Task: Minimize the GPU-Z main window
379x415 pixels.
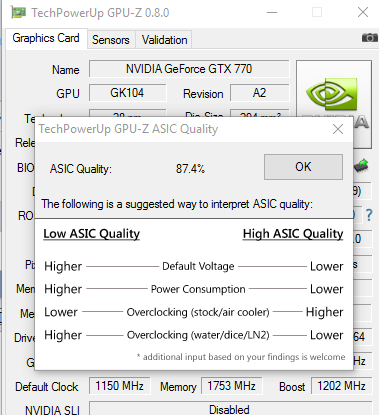Action: coord(272,13)
